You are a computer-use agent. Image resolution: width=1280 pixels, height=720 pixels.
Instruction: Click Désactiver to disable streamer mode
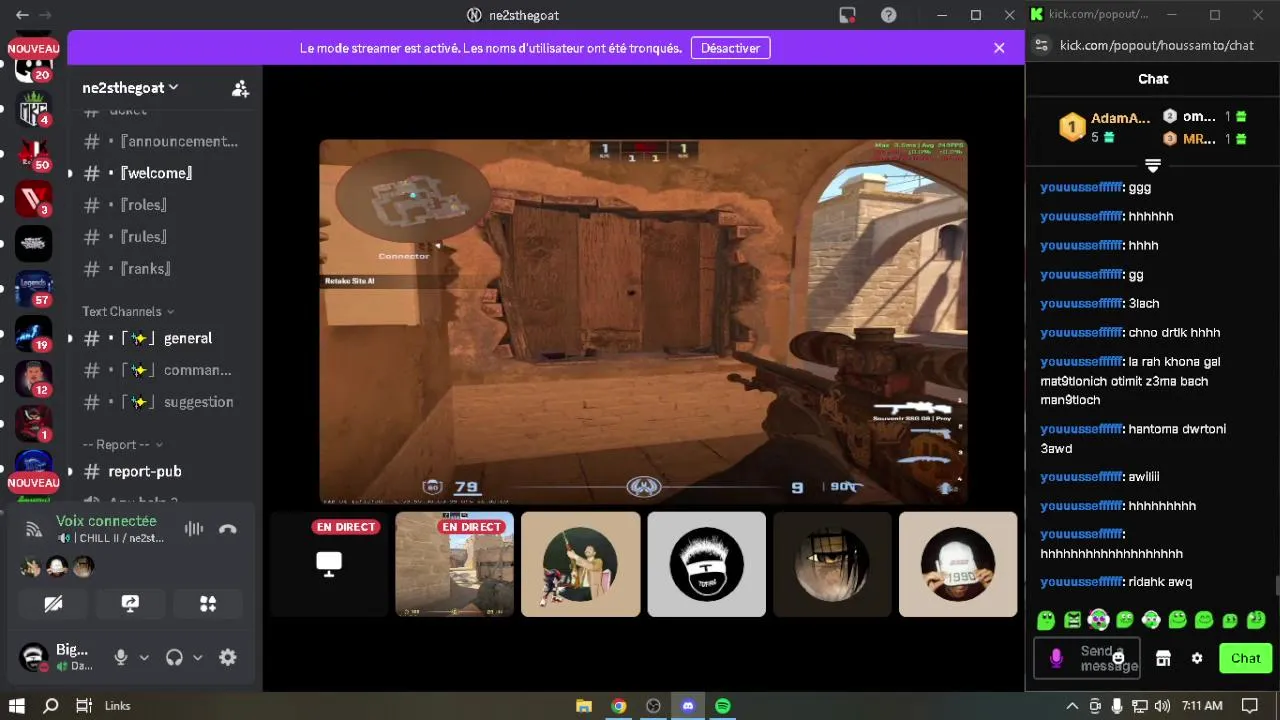click(730, 48)
